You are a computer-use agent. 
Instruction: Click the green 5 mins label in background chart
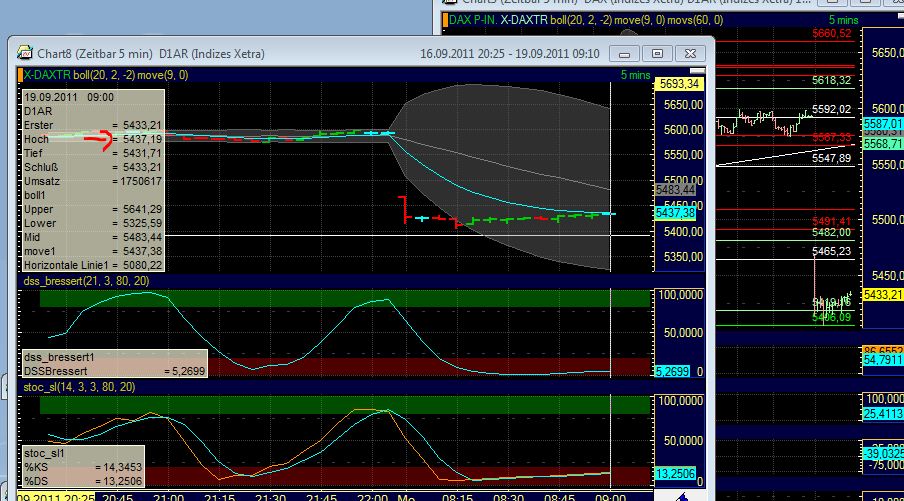pos(843,20)
